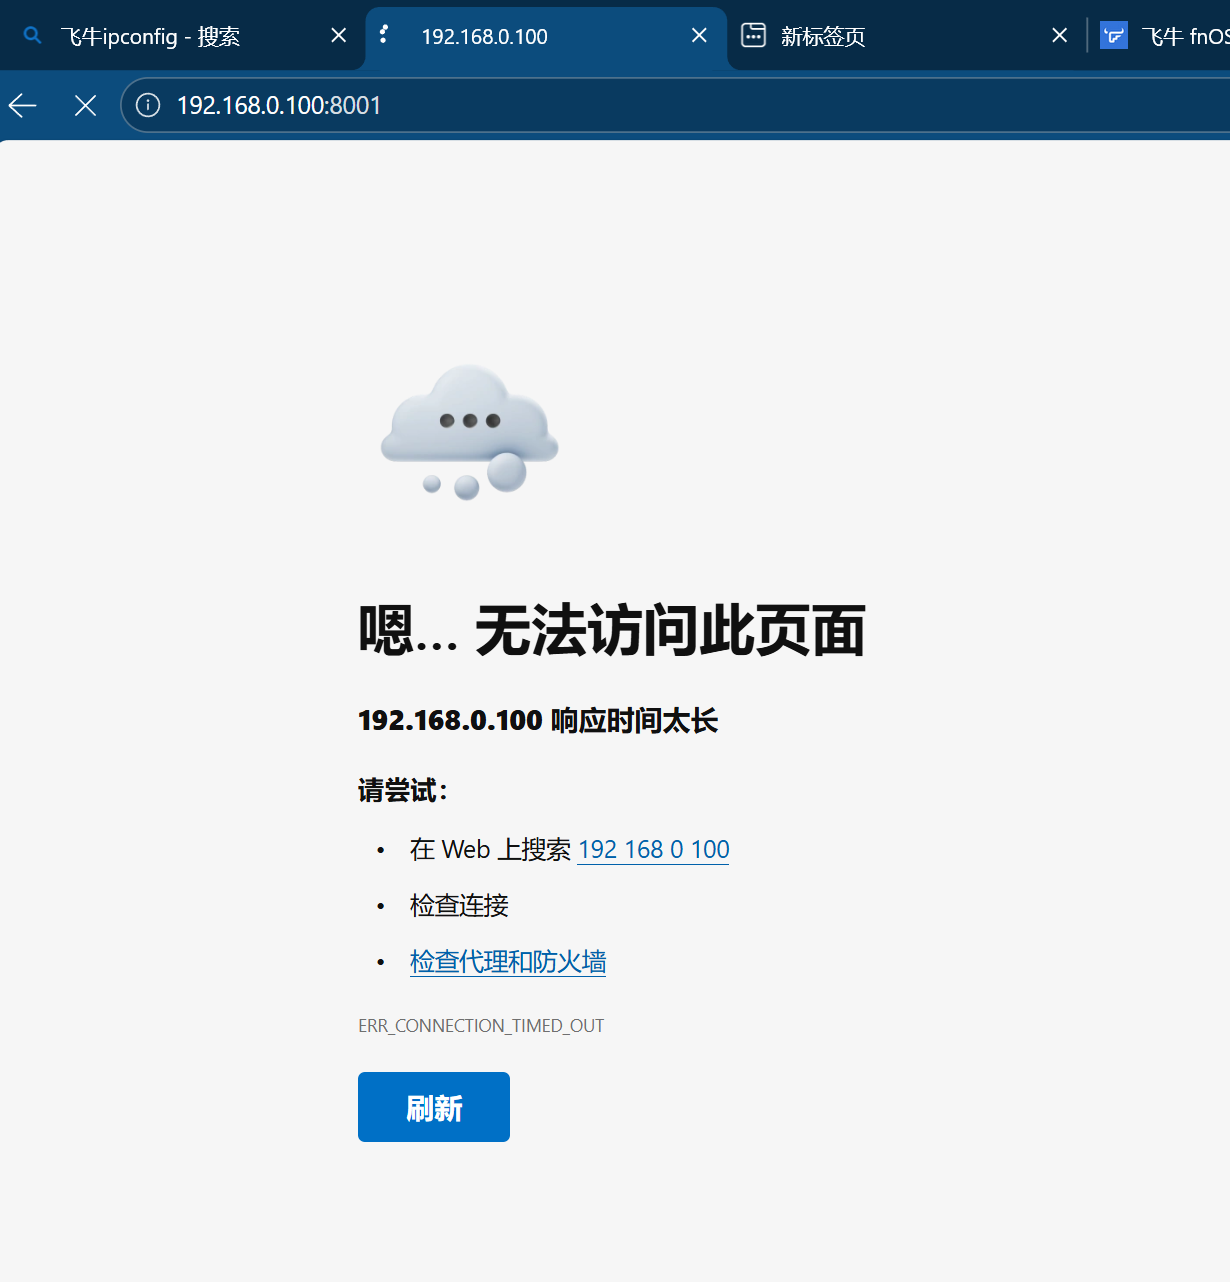Open the 检查代理和防火墙 link
The width and height of the screenshot is (1230, 1282).
click(507, 961)
